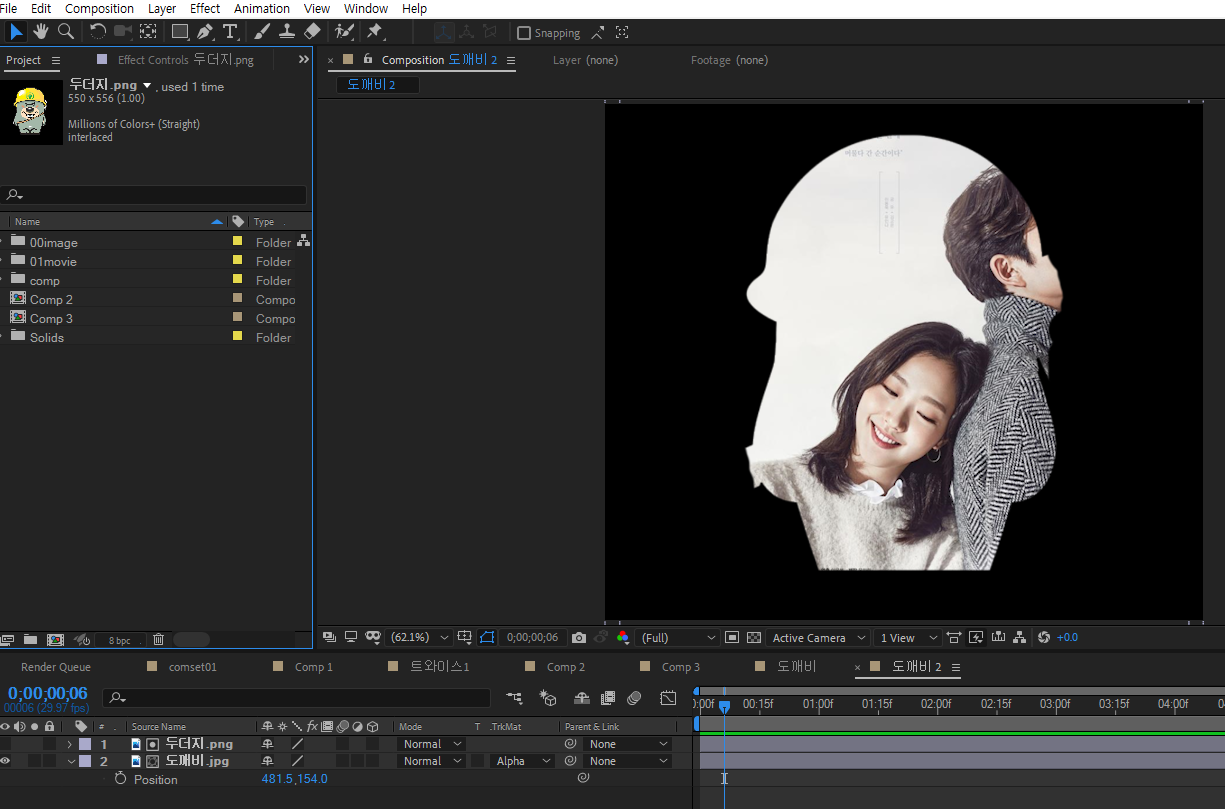Open the Animation menu
This screenshot has width=1225, height=809.
pyautogui.click(x=261, y=8)
